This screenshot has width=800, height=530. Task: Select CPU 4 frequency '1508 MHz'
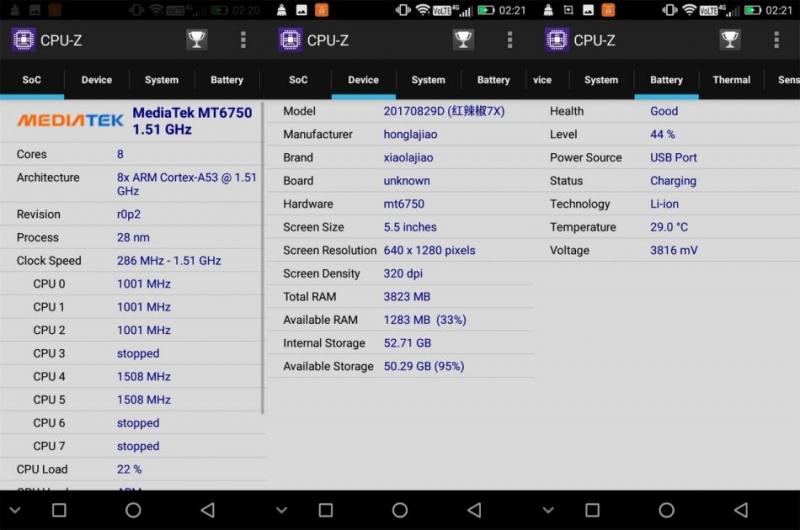click(x=144, y=376)
